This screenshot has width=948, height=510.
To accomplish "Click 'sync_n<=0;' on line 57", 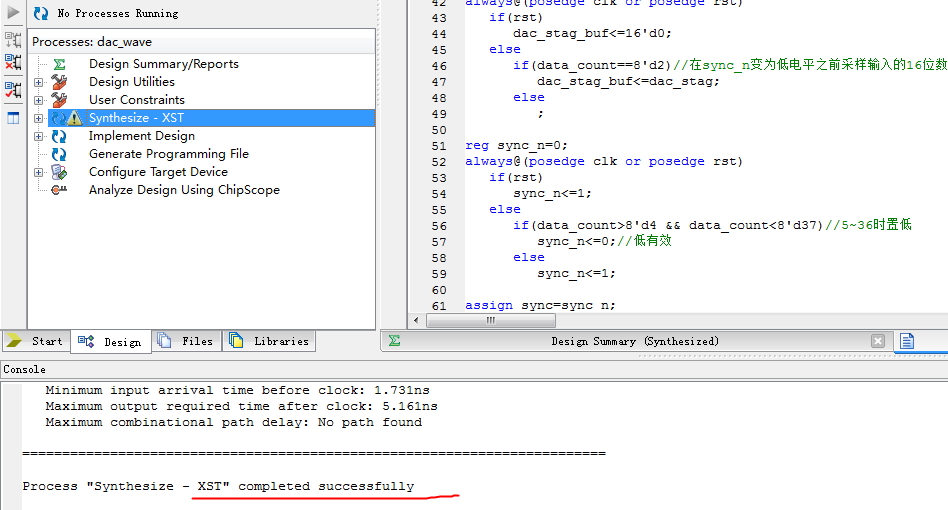I will tap(576, 242).
